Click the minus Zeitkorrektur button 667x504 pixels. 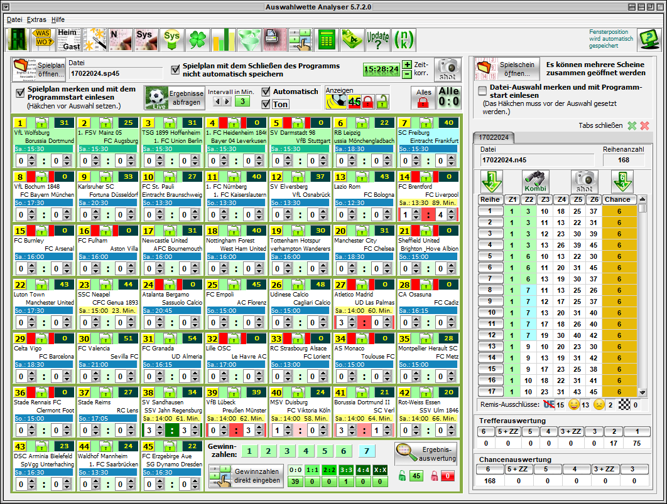407,74
